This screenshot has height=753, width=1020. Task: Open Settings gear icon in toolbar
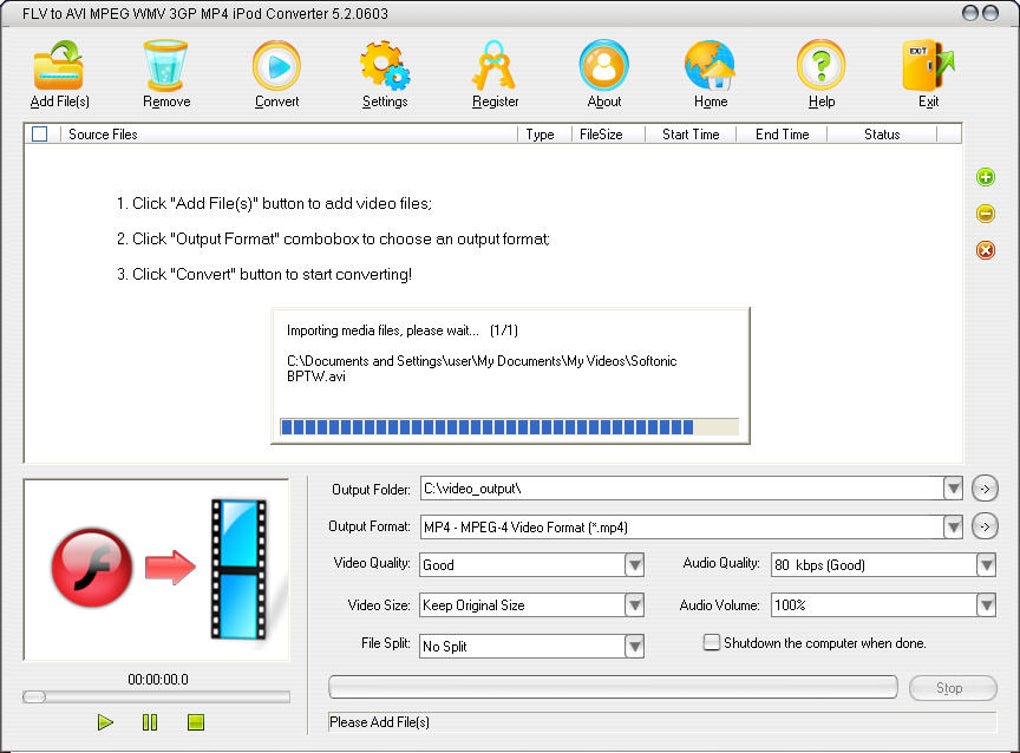(384, 65)
